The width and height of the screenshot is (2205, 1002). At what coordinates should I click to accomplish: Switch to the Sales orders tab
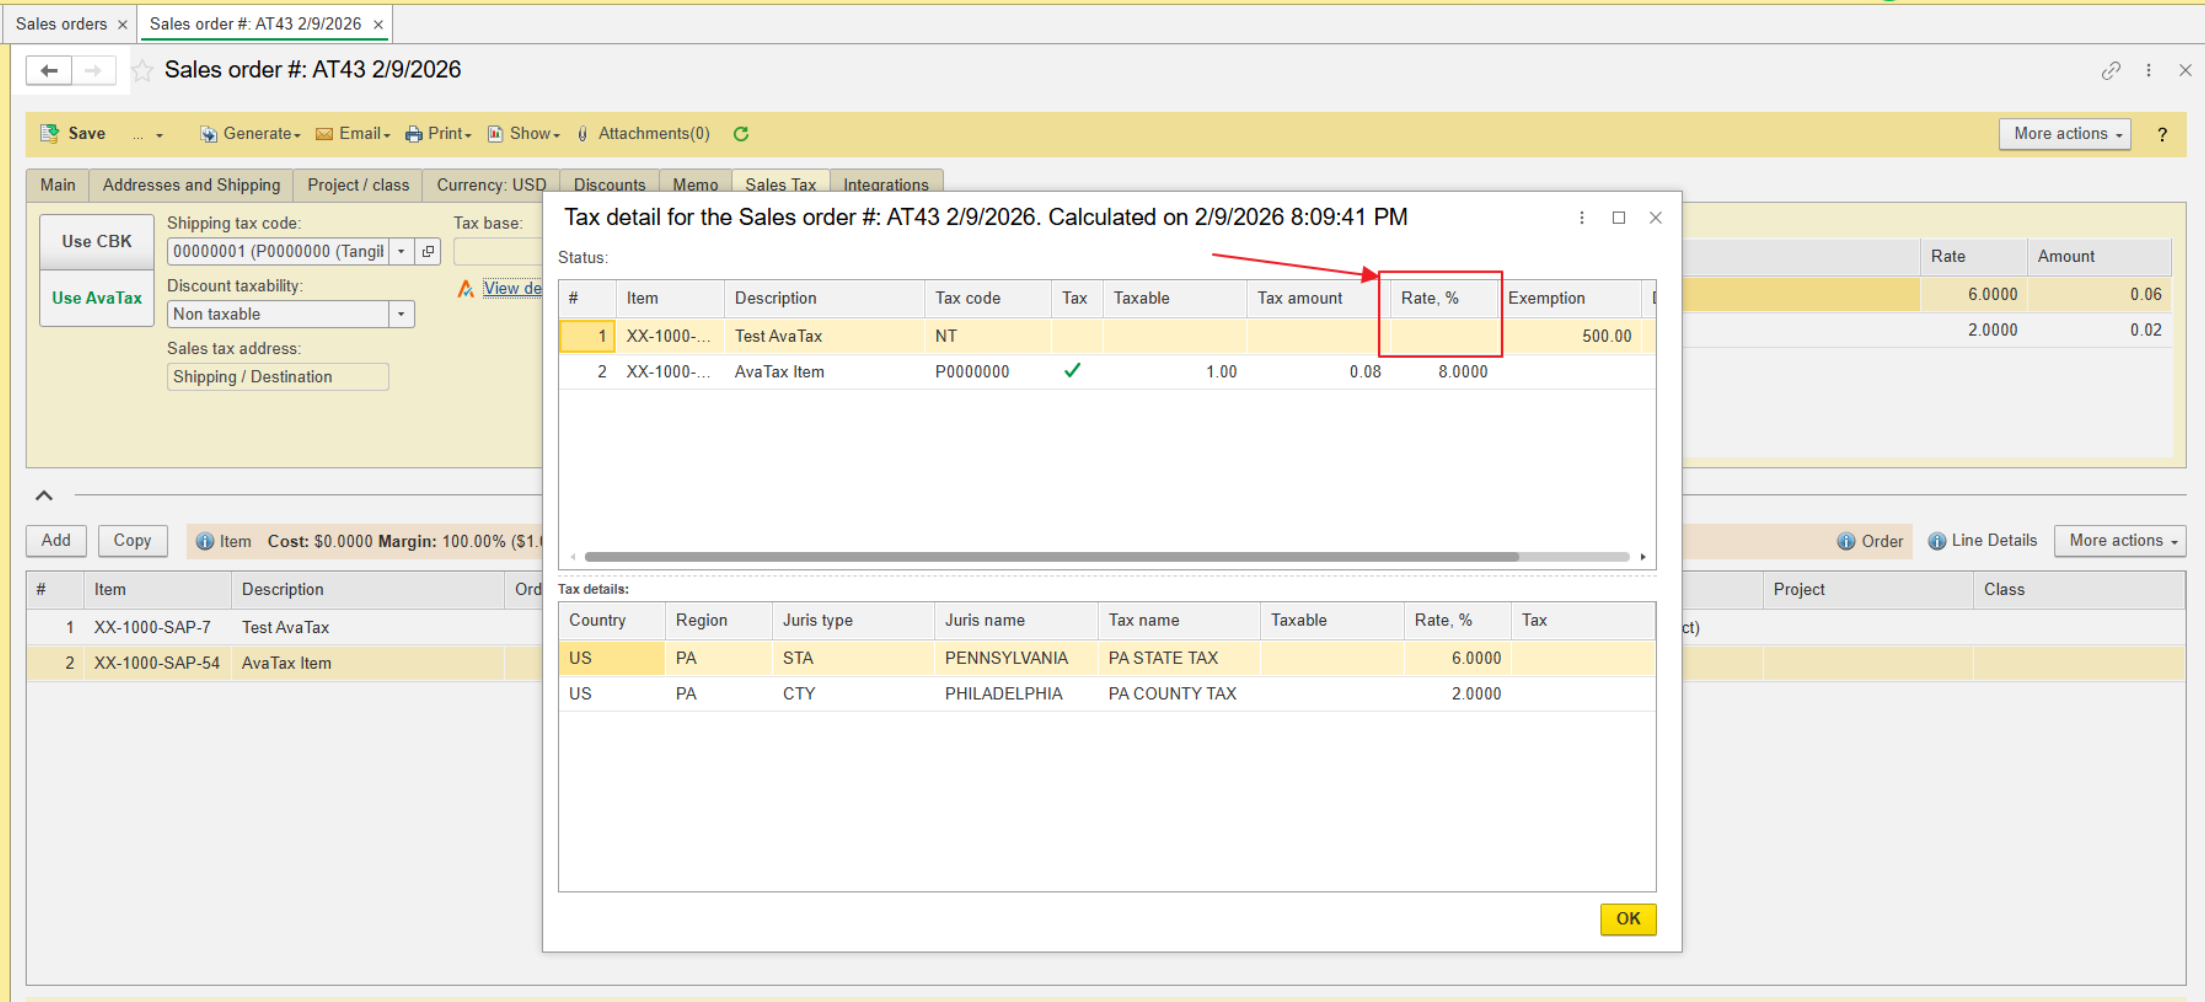pos(61,24)
